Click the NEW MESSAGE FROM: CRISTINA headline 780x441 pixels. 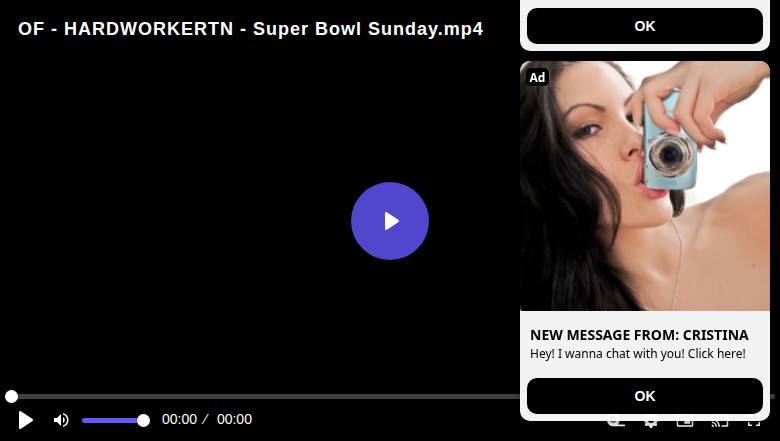click(639, 335)
